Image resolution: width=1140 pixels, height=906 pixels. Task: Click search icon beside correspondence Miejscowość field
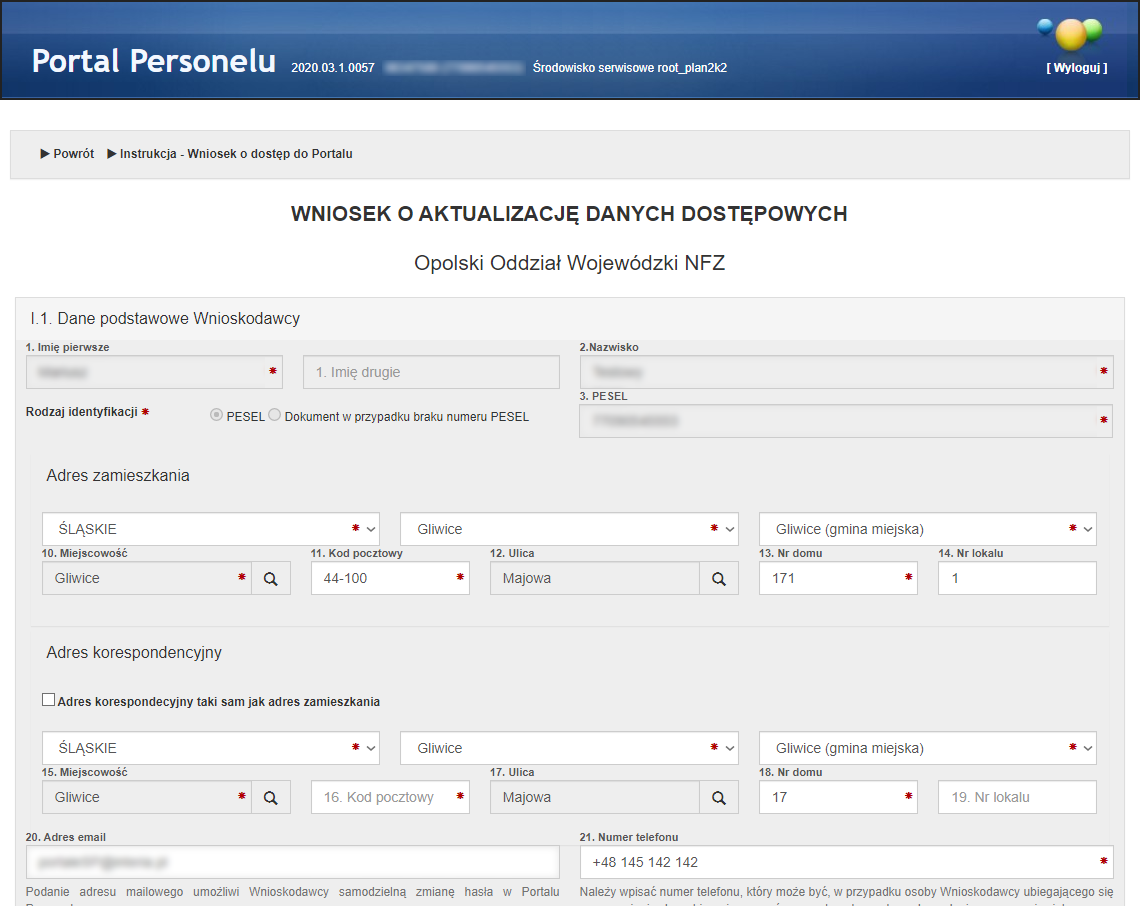[x=270, y=797]
